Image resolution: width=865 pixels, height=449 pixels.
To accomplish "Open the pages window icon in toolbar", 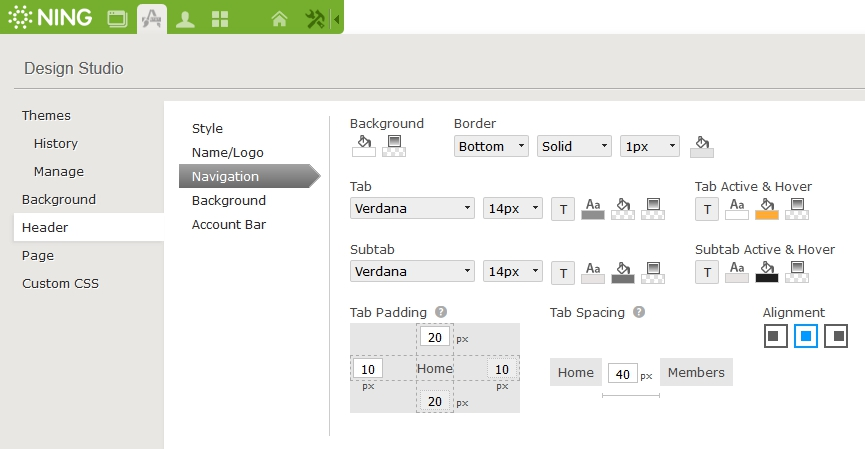I will click(x=118, y=19).
